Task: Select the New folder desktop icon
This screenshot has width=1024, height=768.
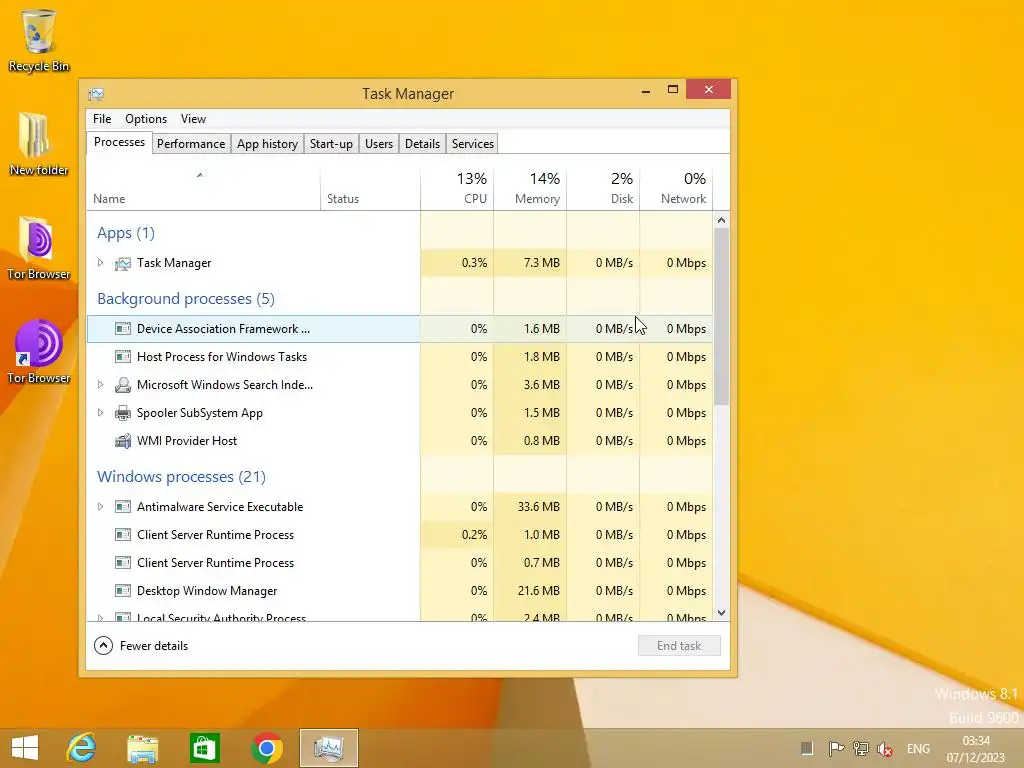Action: [x=39, y=144]
